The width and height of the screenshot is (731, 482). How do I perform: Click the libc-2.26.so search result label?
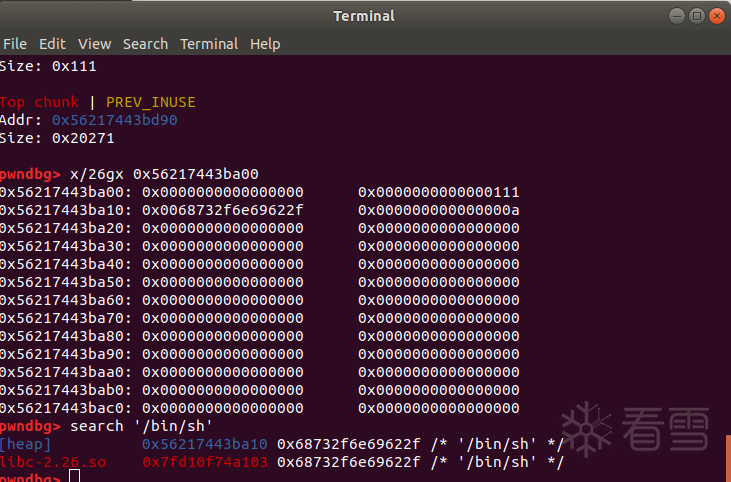52,462
